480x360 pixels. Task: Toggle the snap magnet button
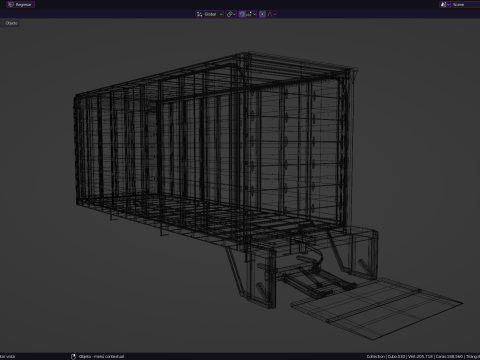[242, 14]
